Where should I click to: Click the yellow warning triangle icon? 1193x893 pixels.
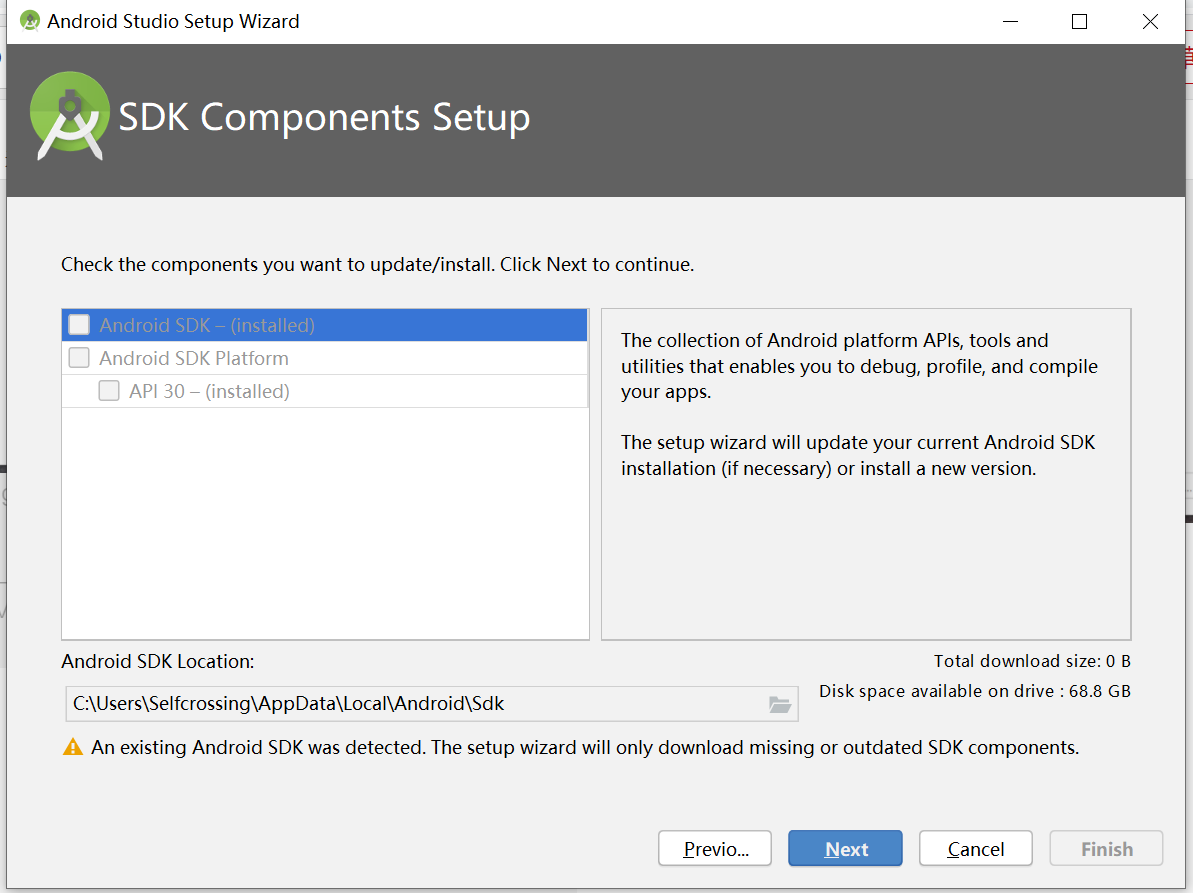[72, 747]
